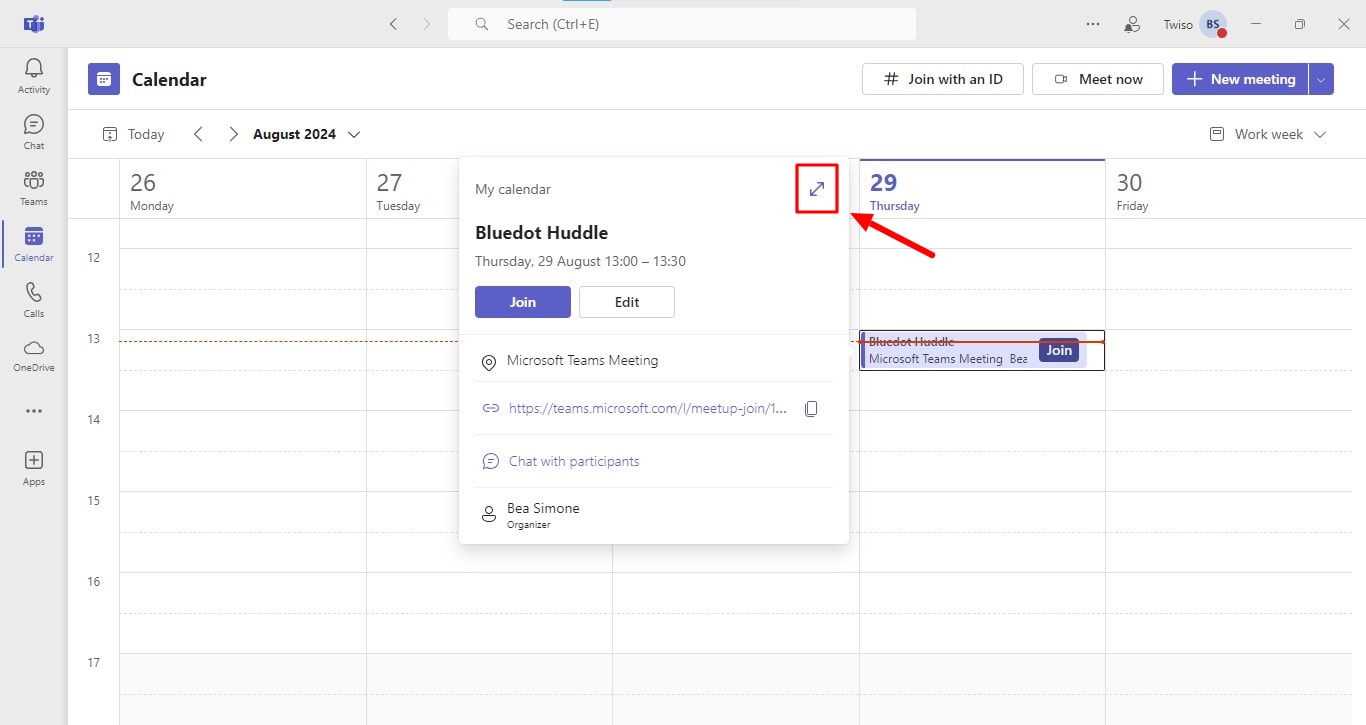Click Join with an ID button

click(x=943, y=79)
